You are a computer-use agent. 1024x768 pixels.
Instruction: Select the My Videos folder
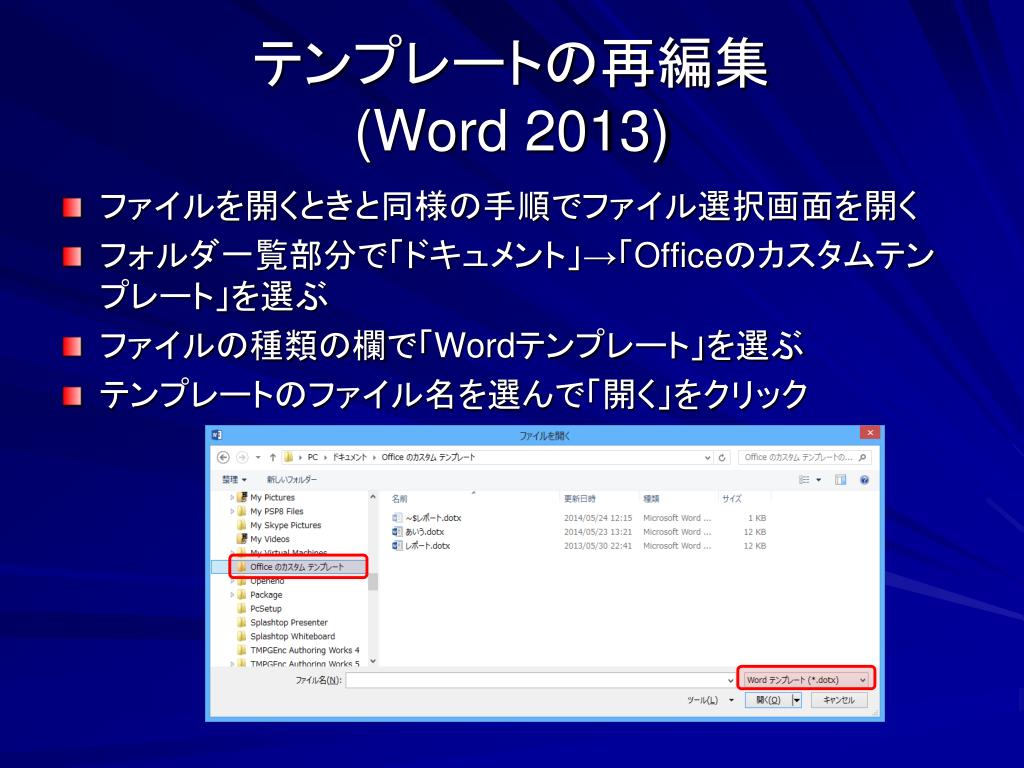270,539
